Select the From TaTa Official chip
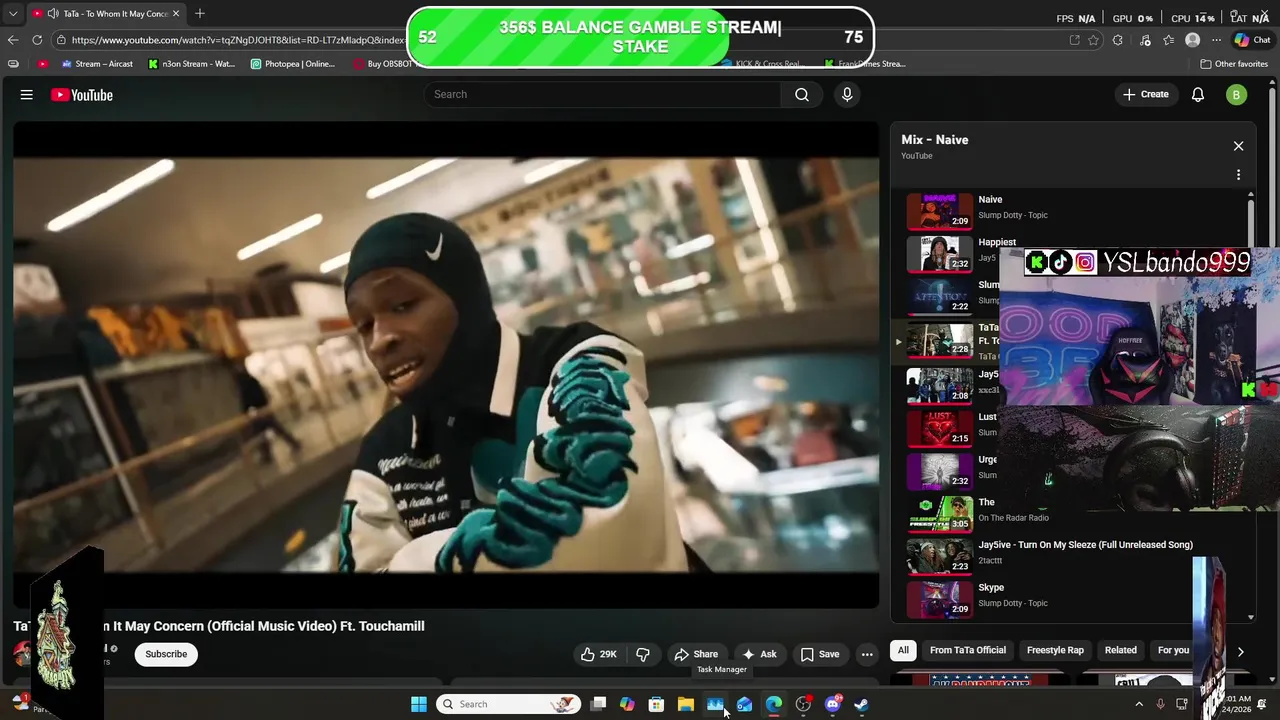Image resolution: width=1280 pixels, height=720 pixels. pos(968,650)
